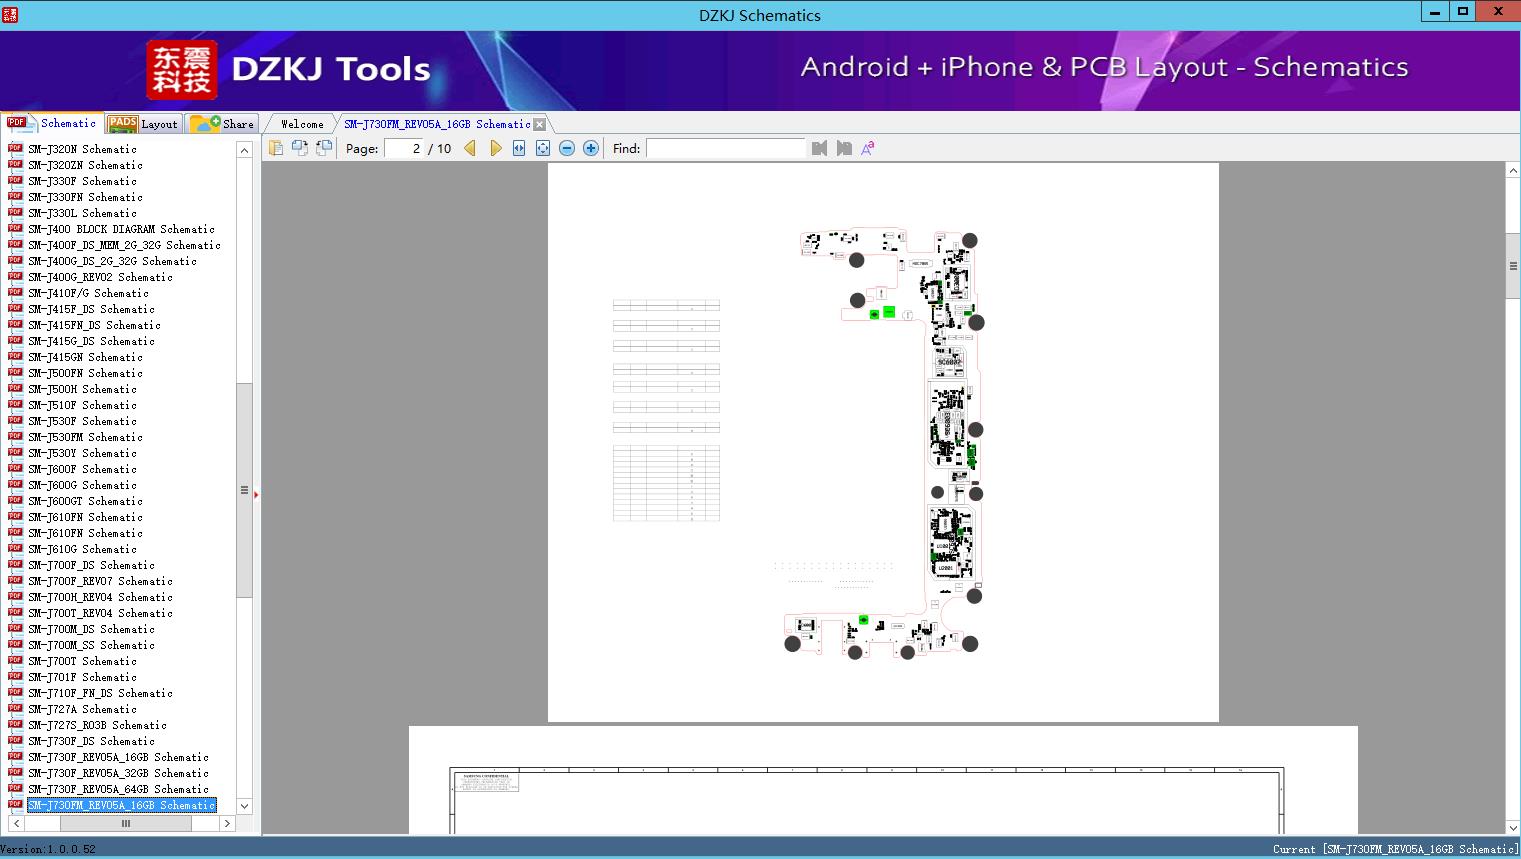Click down arrow of document viewer scrollbar
Image resolution: width=1521 pixels, height=859 pixels.
coord(1513,827)
